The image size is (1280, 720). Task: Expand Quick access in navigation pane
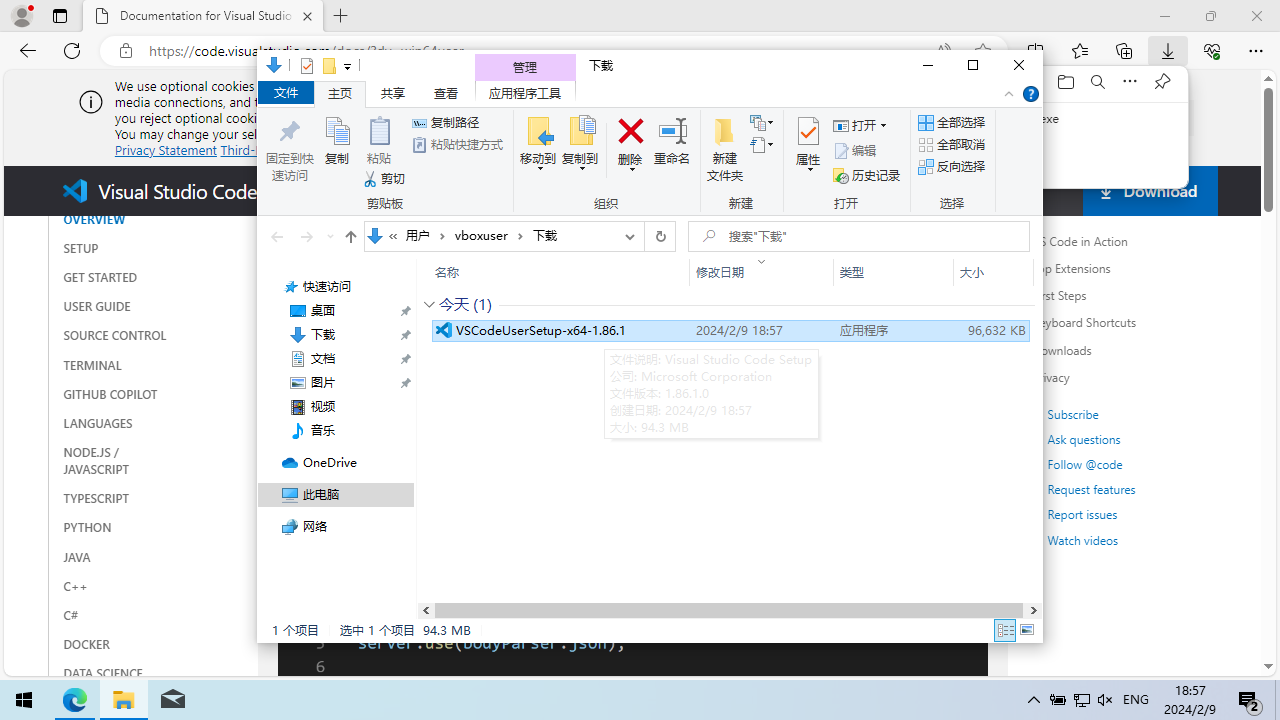[x=325, y=286]
